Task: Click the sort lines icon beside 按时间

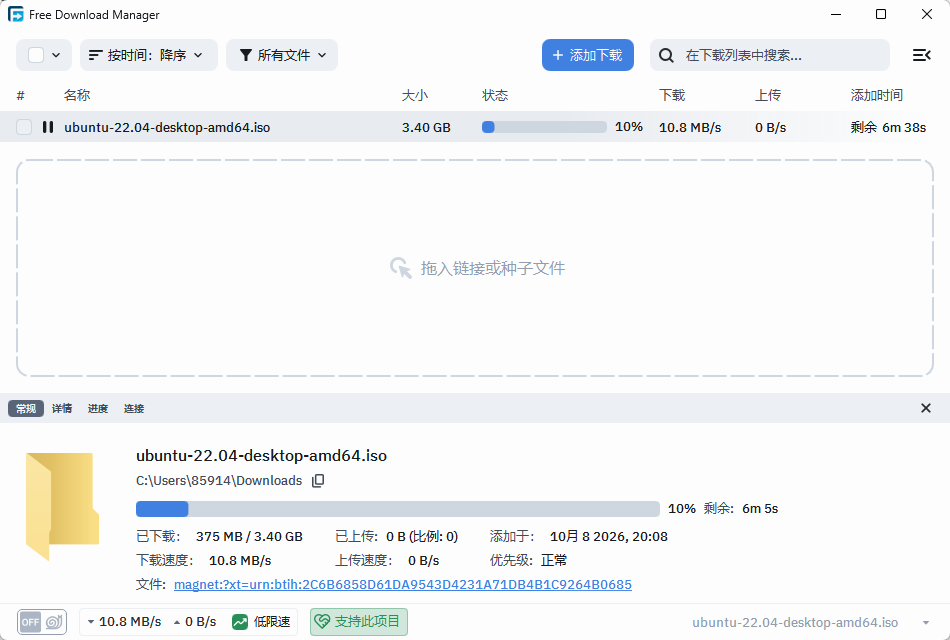Action: pos(95,55)
